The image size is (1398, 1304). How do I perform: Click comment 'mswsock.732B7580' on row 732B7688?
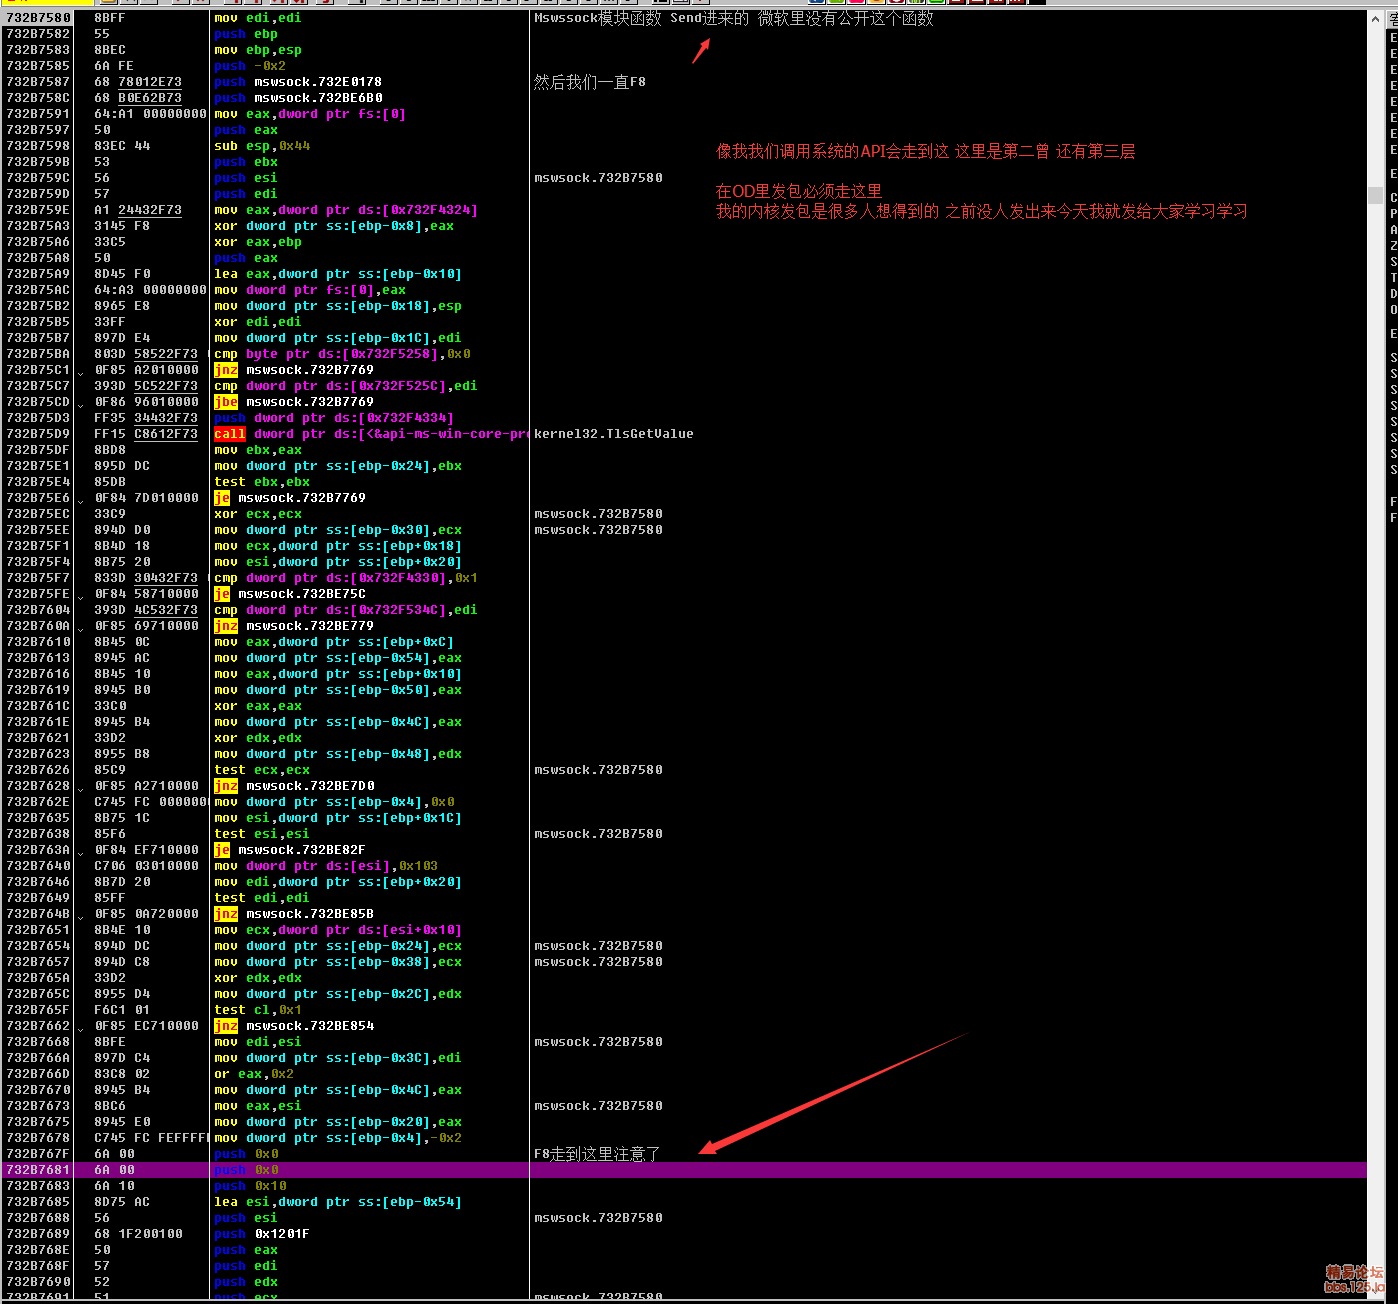point(598,1218)
